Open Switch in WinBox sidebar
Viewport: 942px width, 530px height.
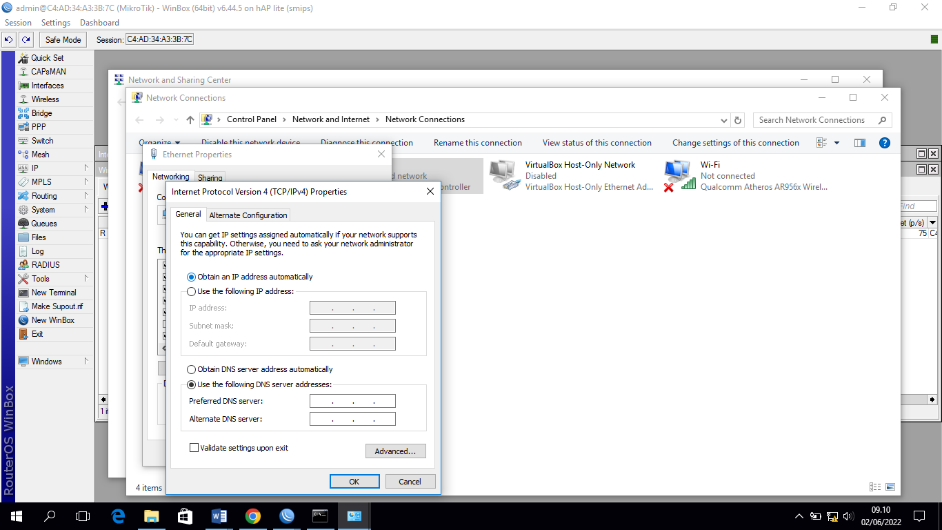[42, 141]
